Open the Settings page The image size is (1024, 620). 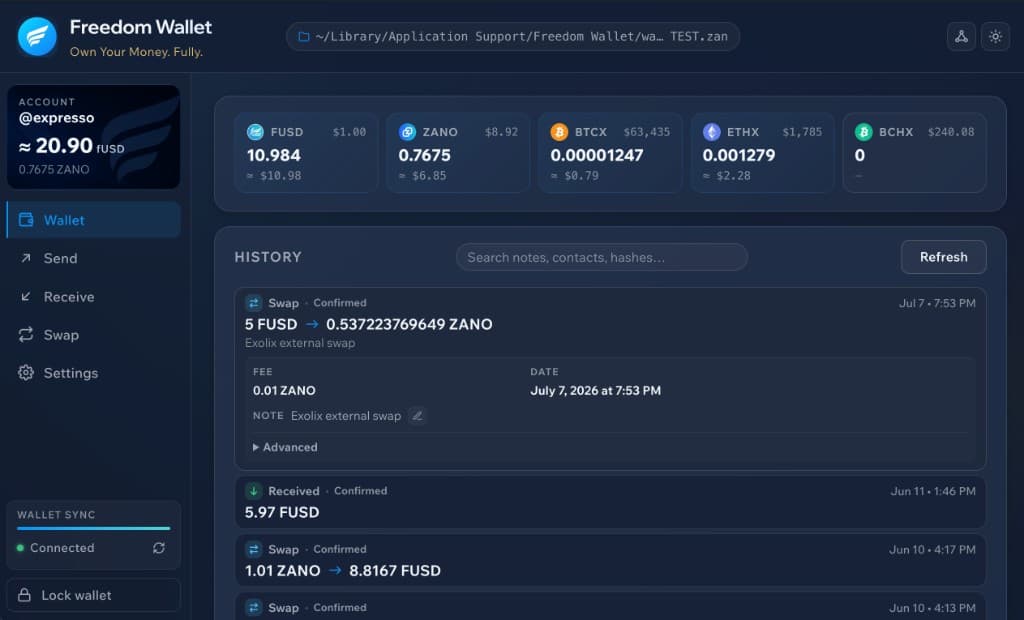coord(93,373)
